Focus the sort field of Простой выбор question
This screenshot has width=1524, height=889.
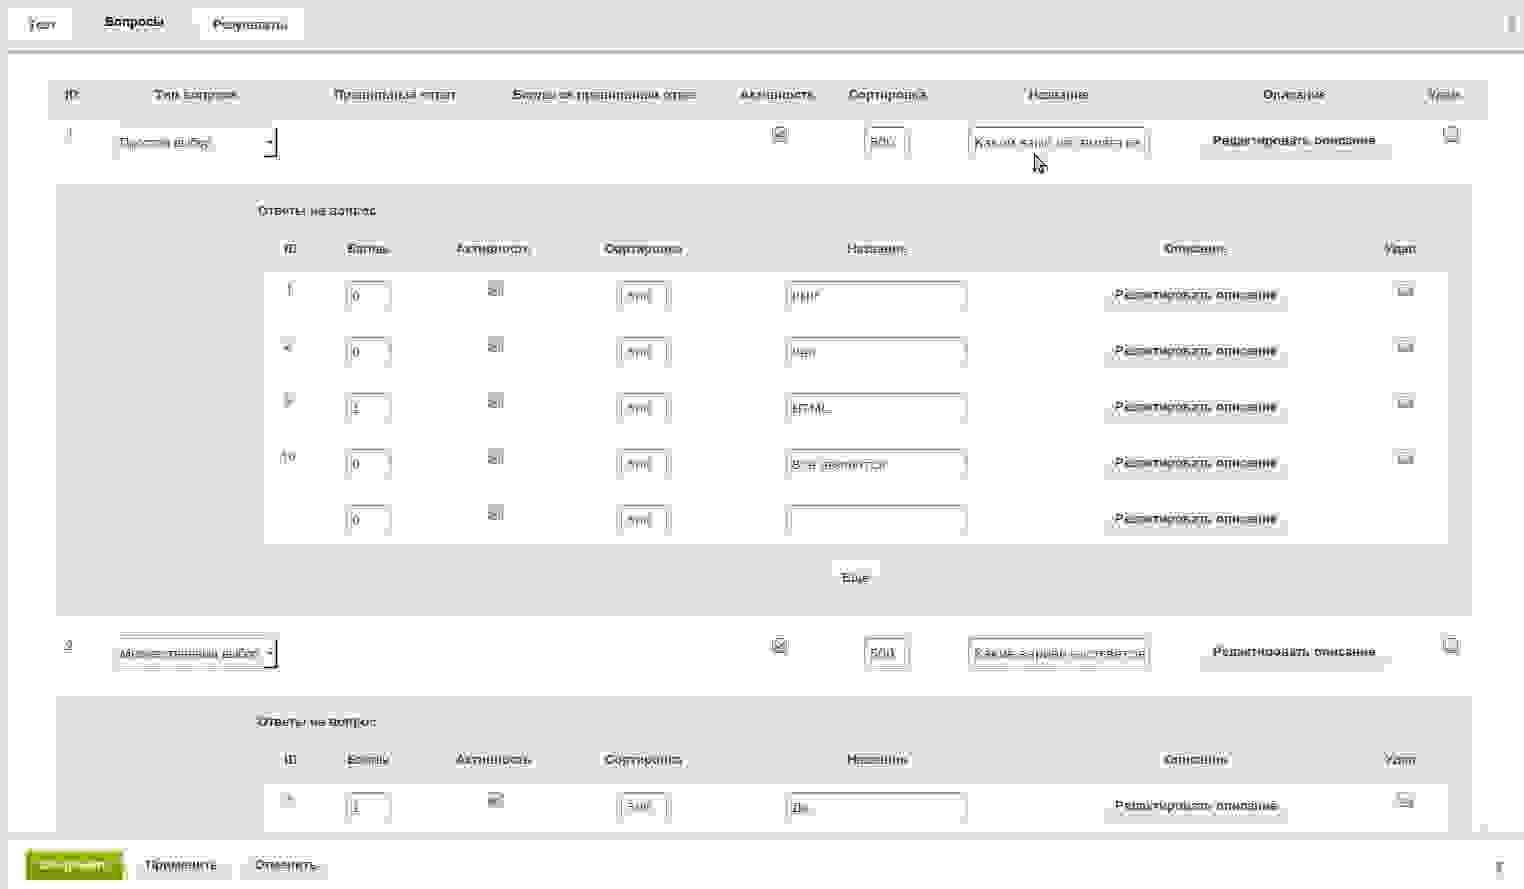(886, 142)
